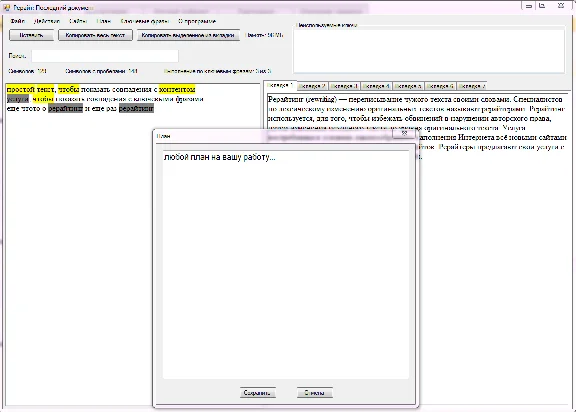This screenshot has height=412, width=576.
Task: Open the Действия menu
Action: click(x=47, y=21)
